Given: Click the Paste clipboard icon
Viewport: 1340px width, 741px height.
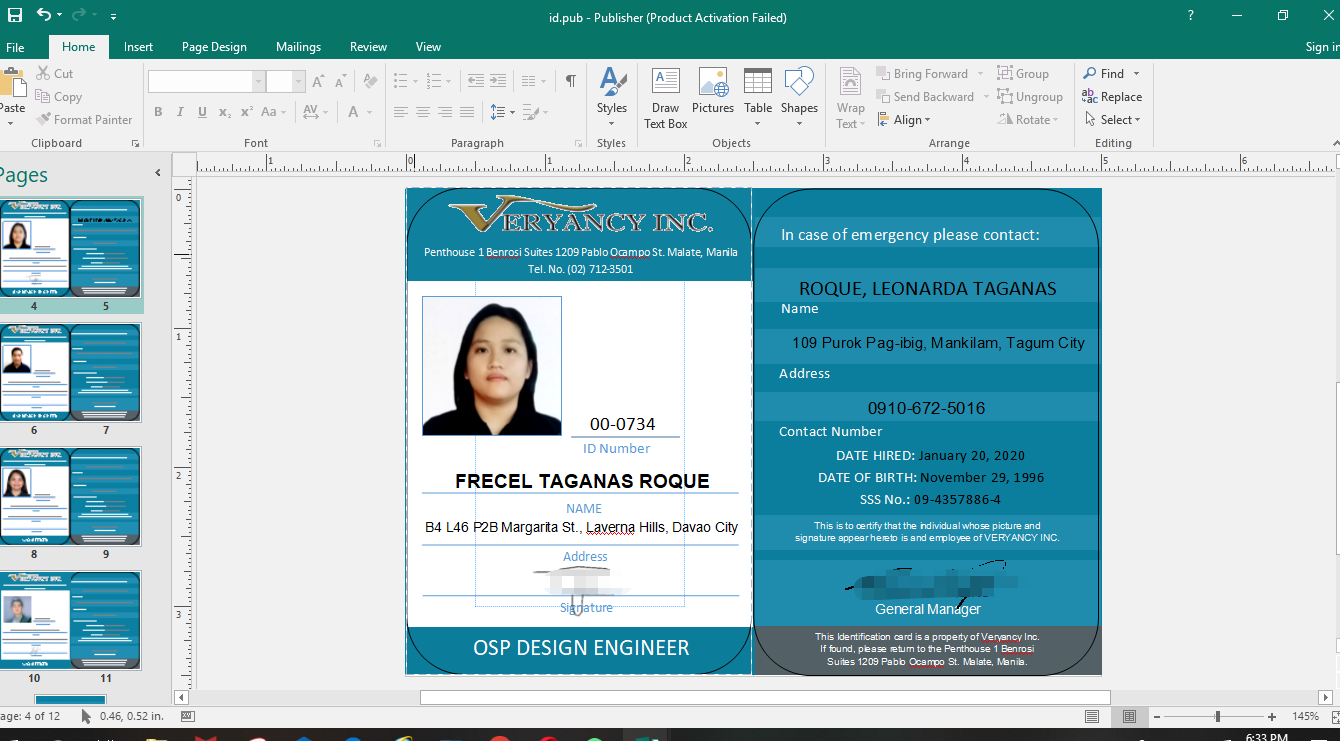Looking at the screenshot, I should 12,82.
